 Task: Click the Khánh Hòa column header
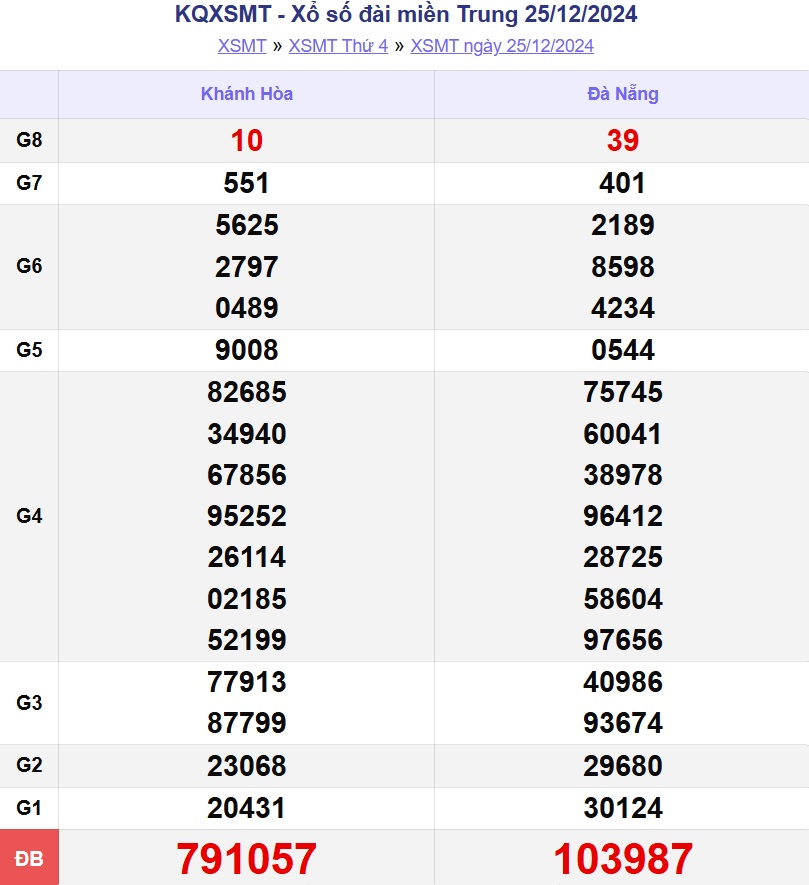pos(247,94)
